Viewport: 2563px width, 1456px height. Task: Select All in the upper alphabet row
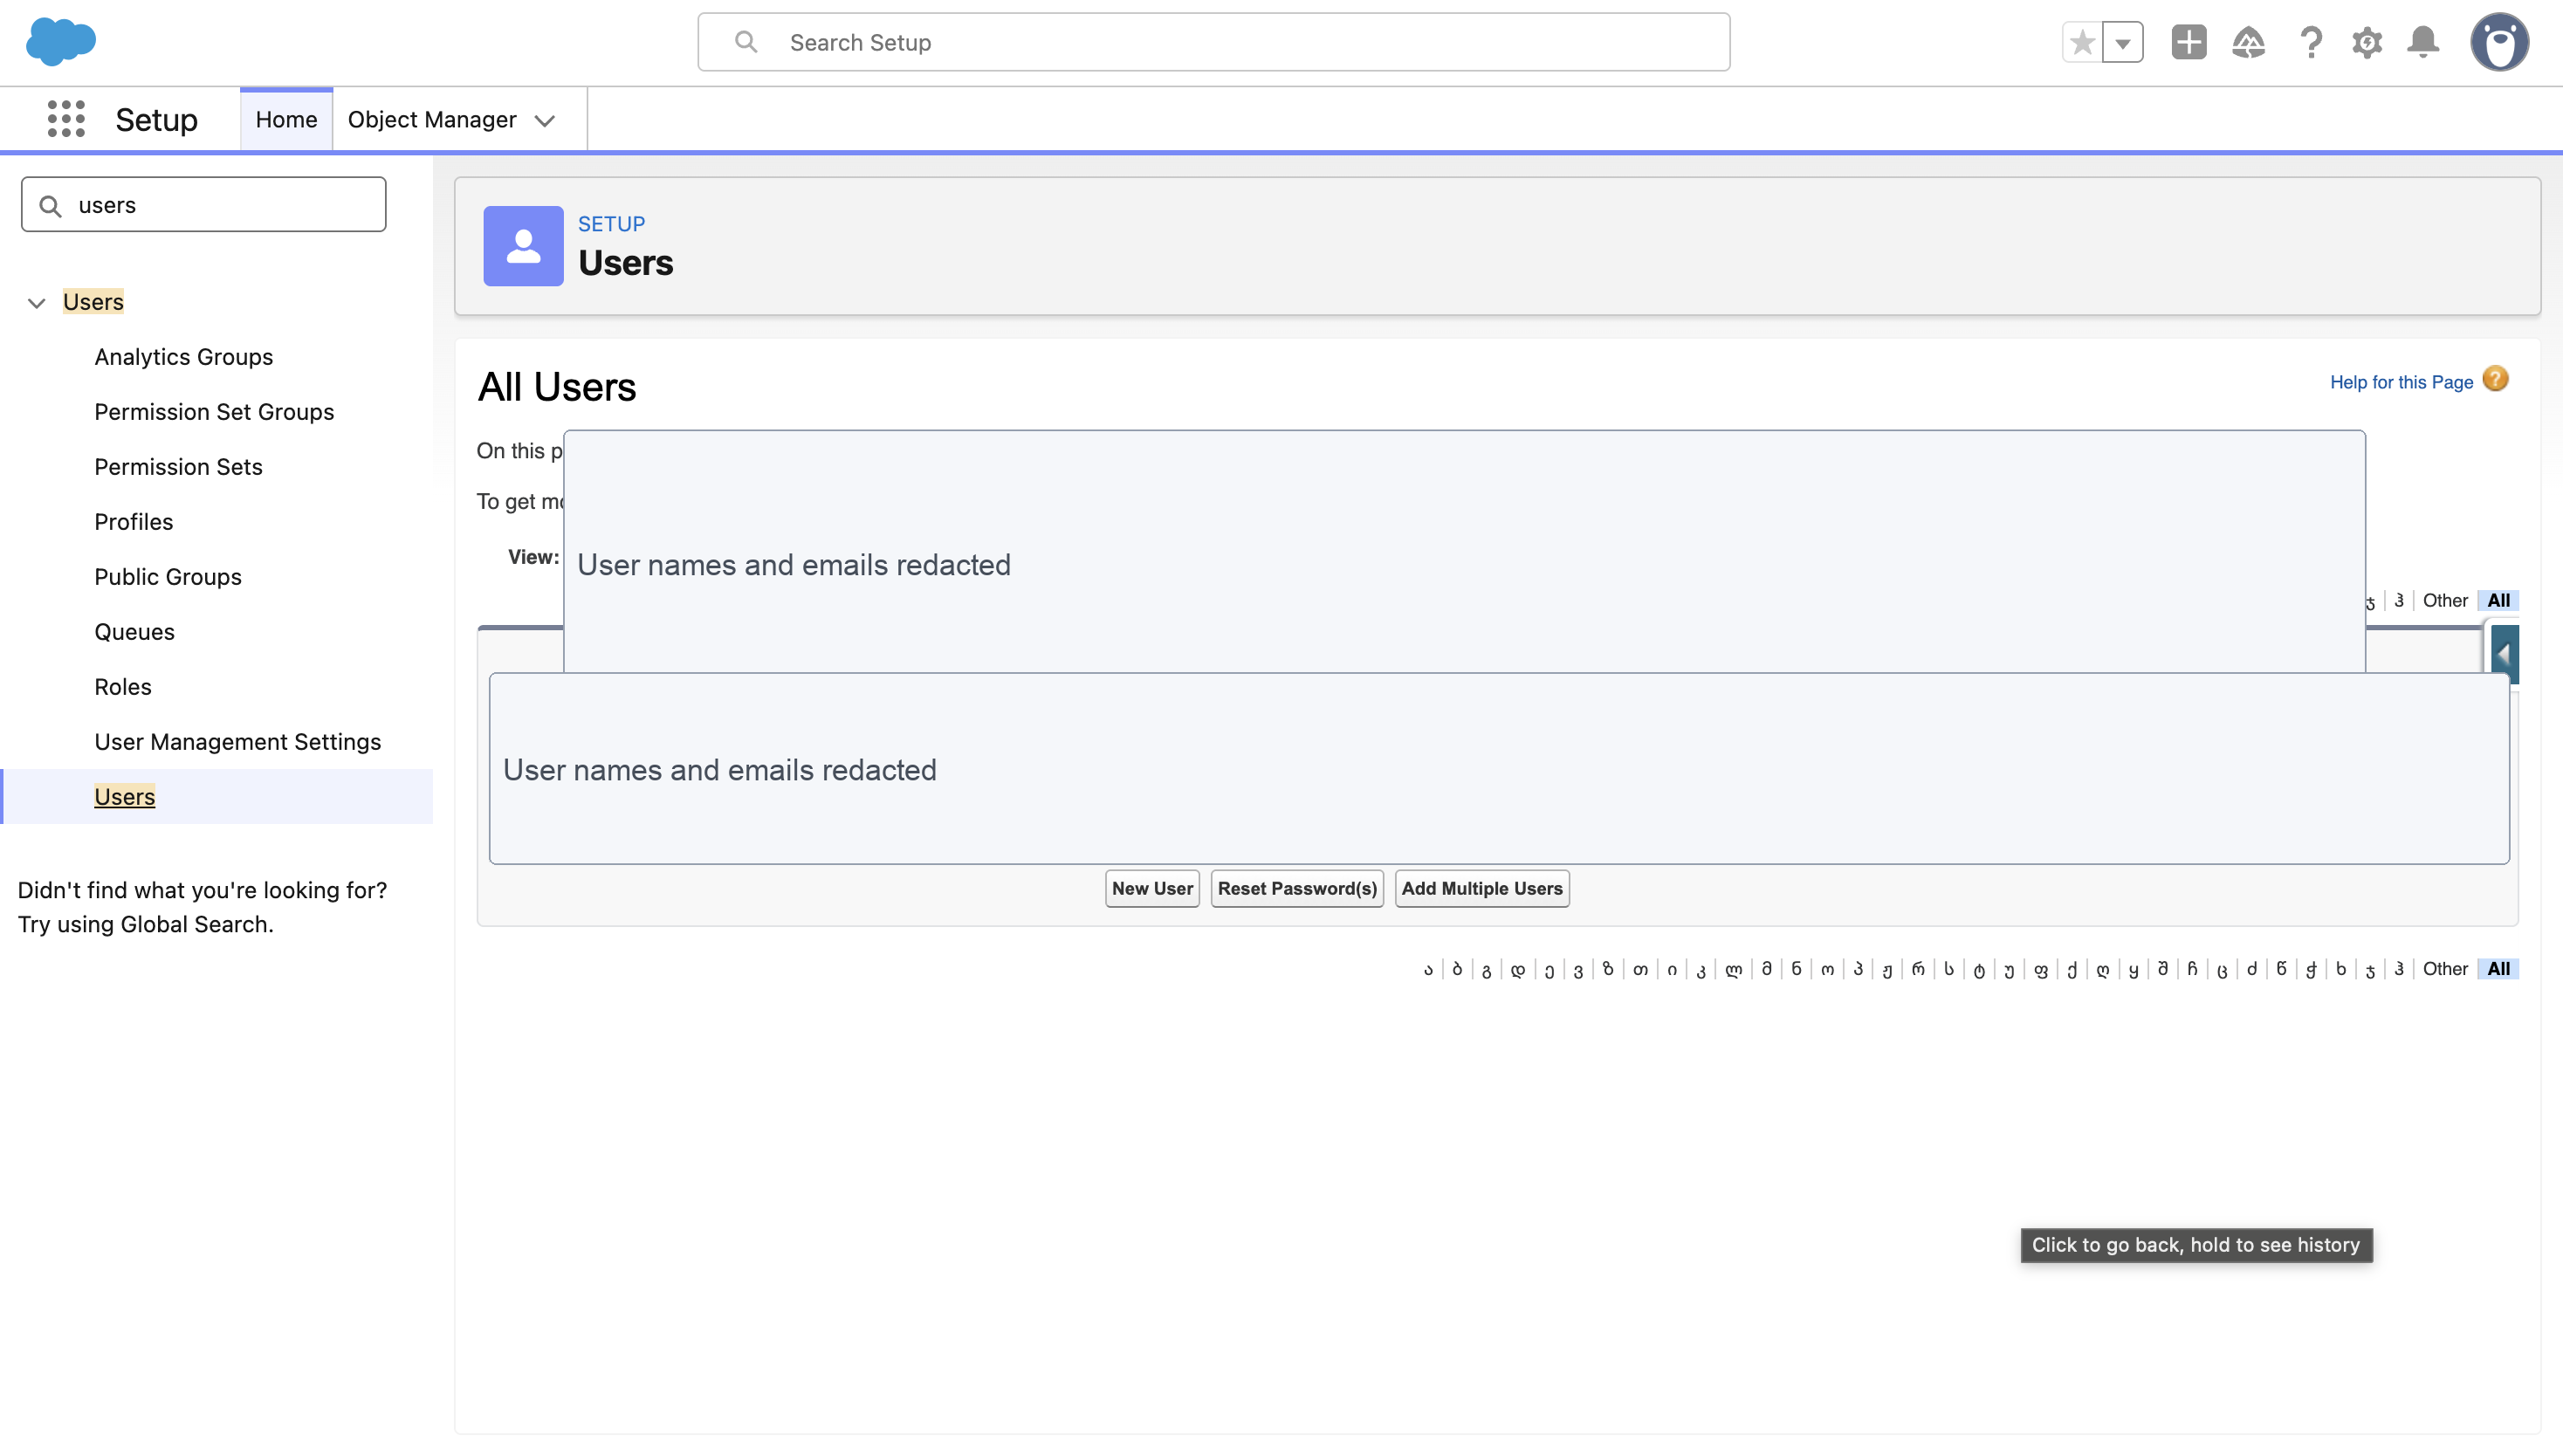click(2498, 600)
